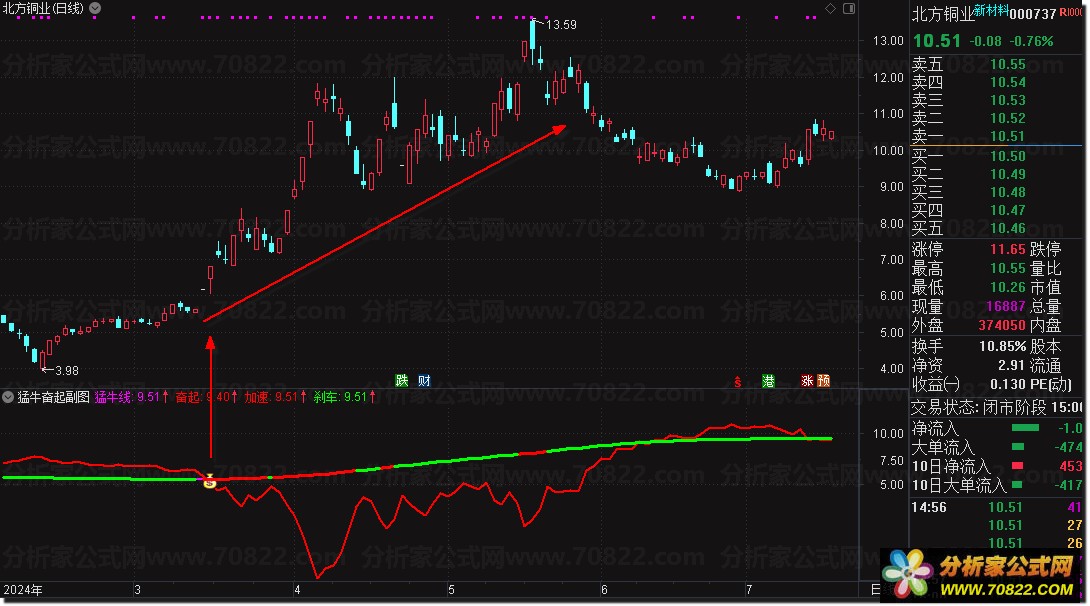Click the 外盘 value 374050
1090x606 pixels.
(1002, 325)
